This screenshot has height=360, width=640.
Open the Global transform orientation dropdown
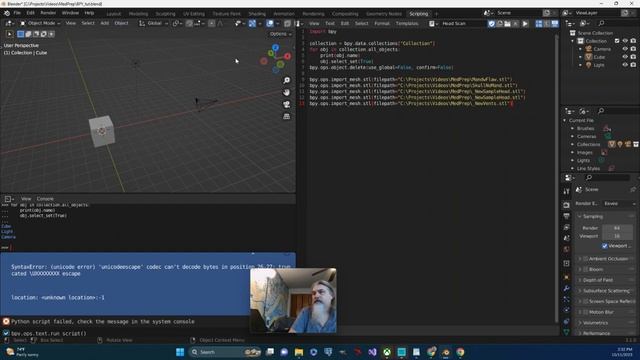pos(153,23)
